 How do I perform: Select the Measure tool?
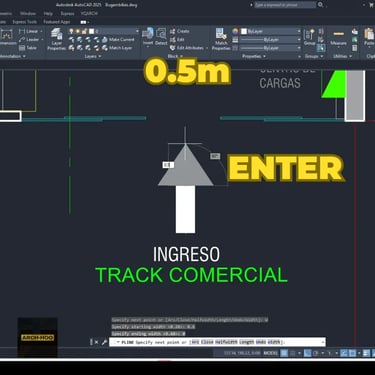(x=338, y=37)
